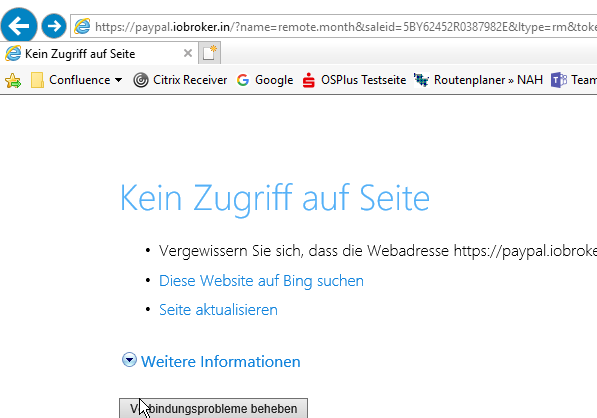Click 'Seite aktualisieren' link

click(218, 310)
